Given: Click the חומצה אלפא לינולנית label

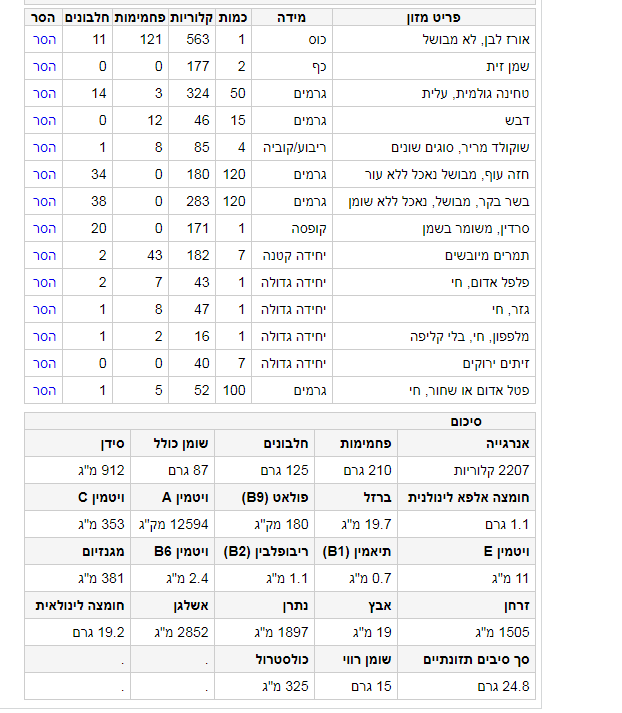Looking at the screenshot, I should point(469,498).
